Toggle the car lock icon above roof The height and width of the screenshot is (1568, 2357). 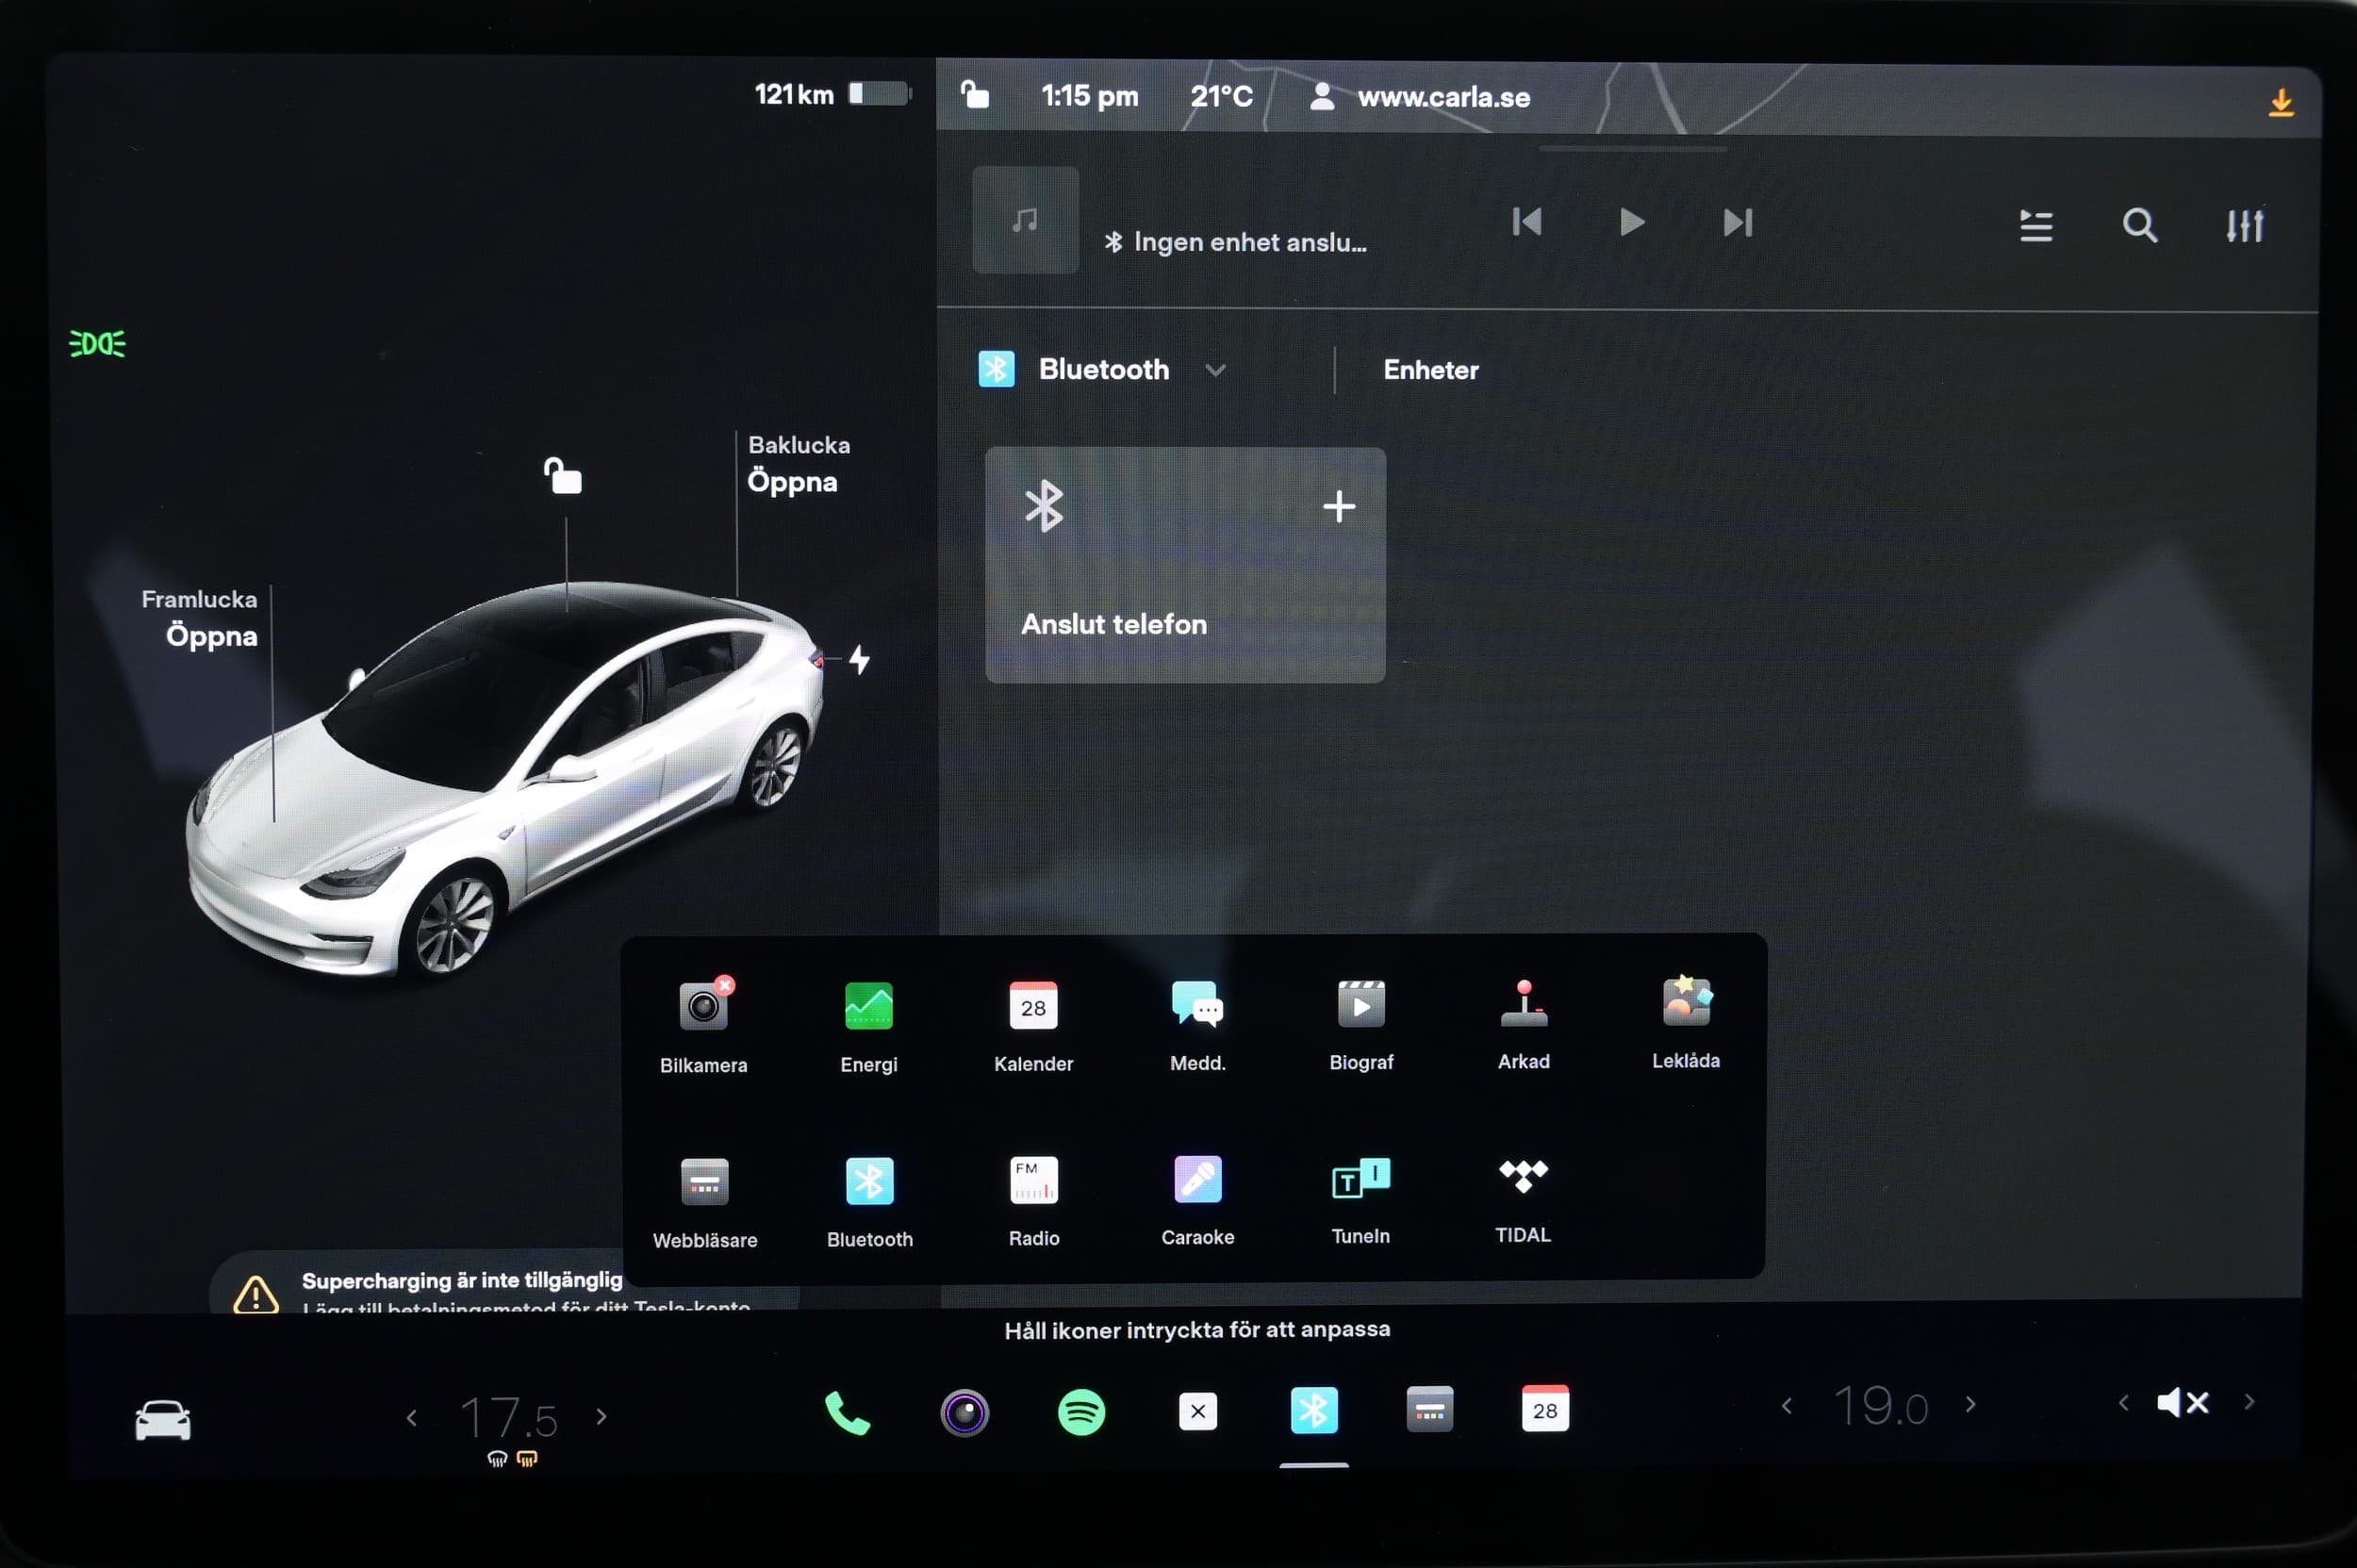coord(563,477)
